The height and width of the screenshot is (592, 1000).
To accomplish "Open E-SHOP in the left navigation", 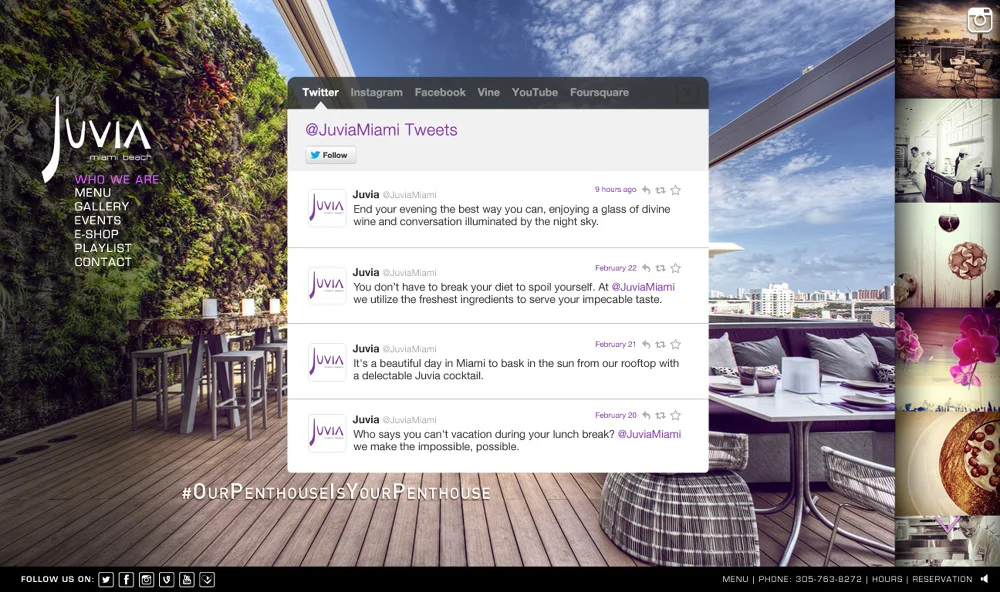I will (96, 234).
